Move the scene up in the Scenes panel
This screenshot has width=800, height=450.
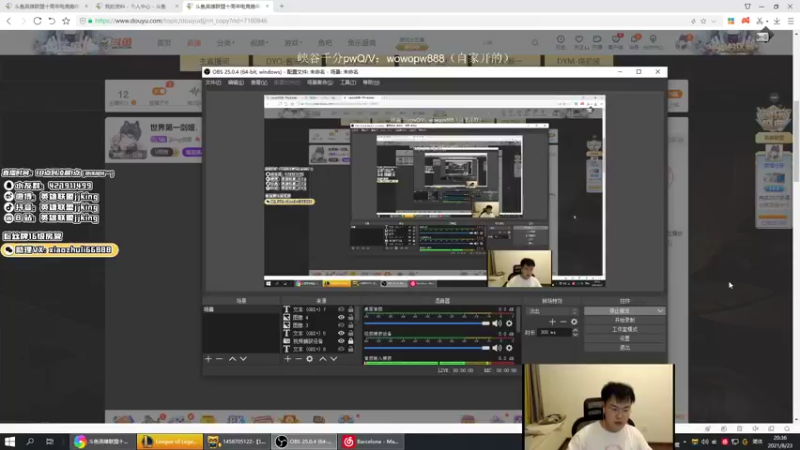coord(232,359)
